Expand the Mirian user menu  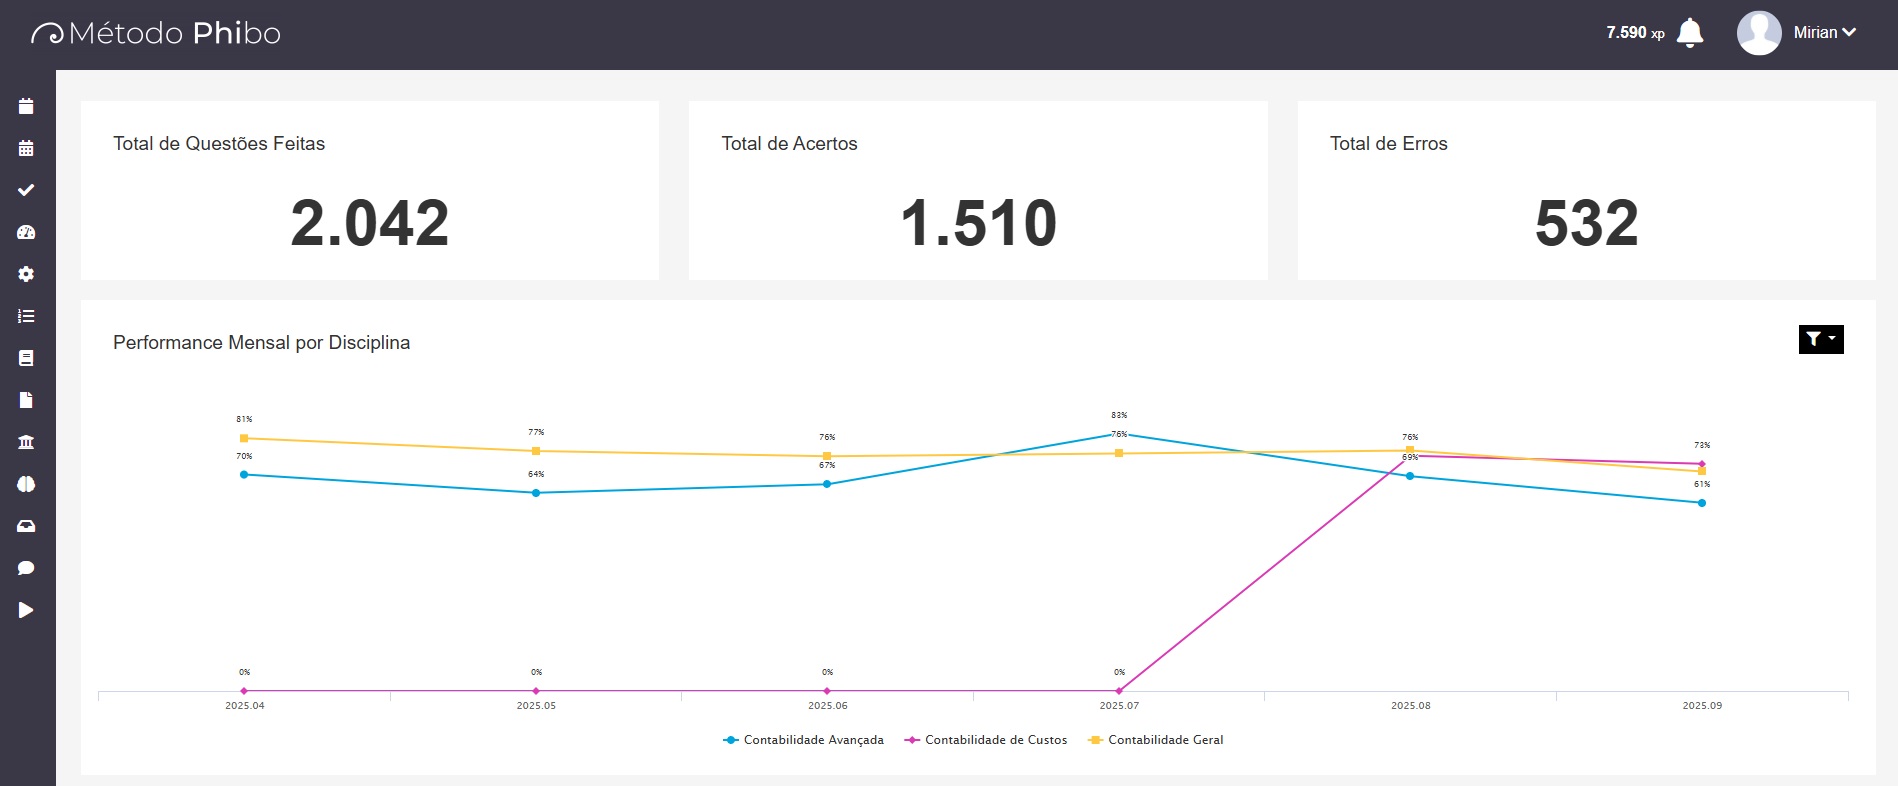(1824, 33)
